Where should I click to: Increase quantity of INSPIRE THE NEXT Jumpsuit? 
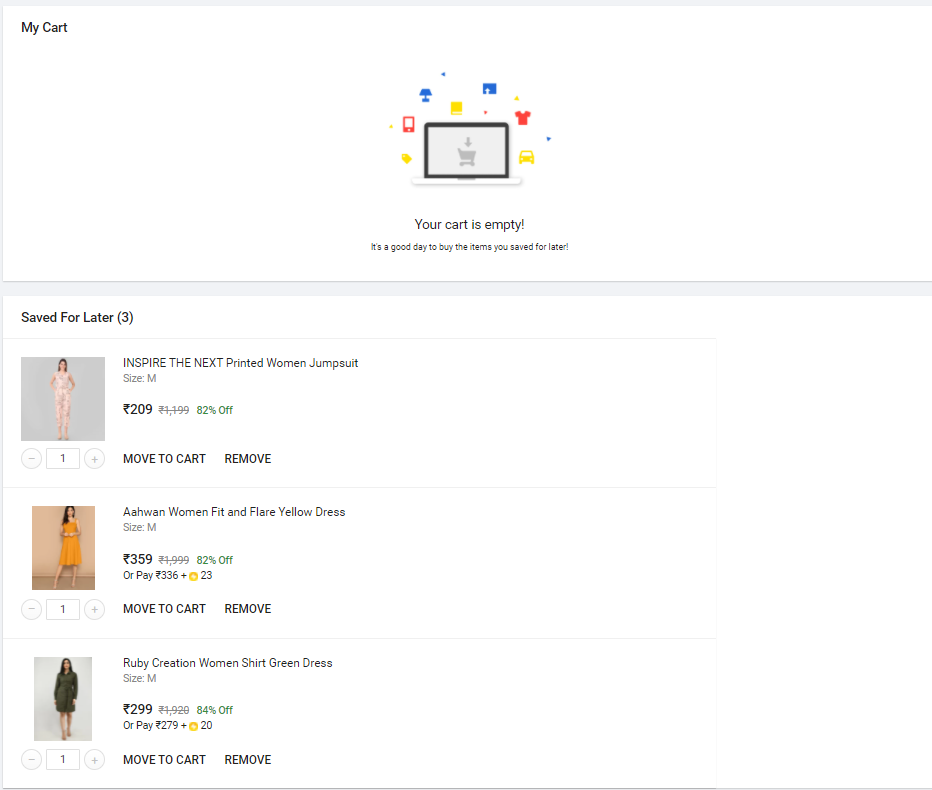tap(95, 459)
